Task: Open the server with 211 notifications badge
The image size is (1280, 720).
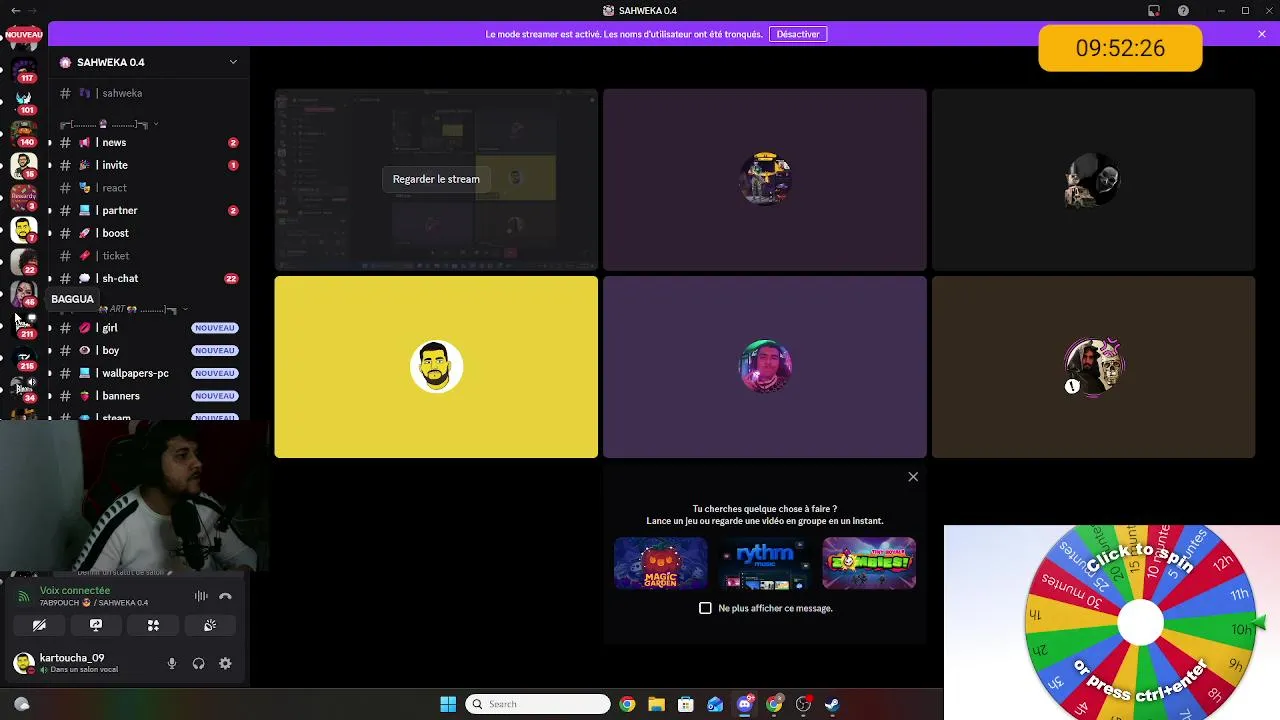Action: 23,326
